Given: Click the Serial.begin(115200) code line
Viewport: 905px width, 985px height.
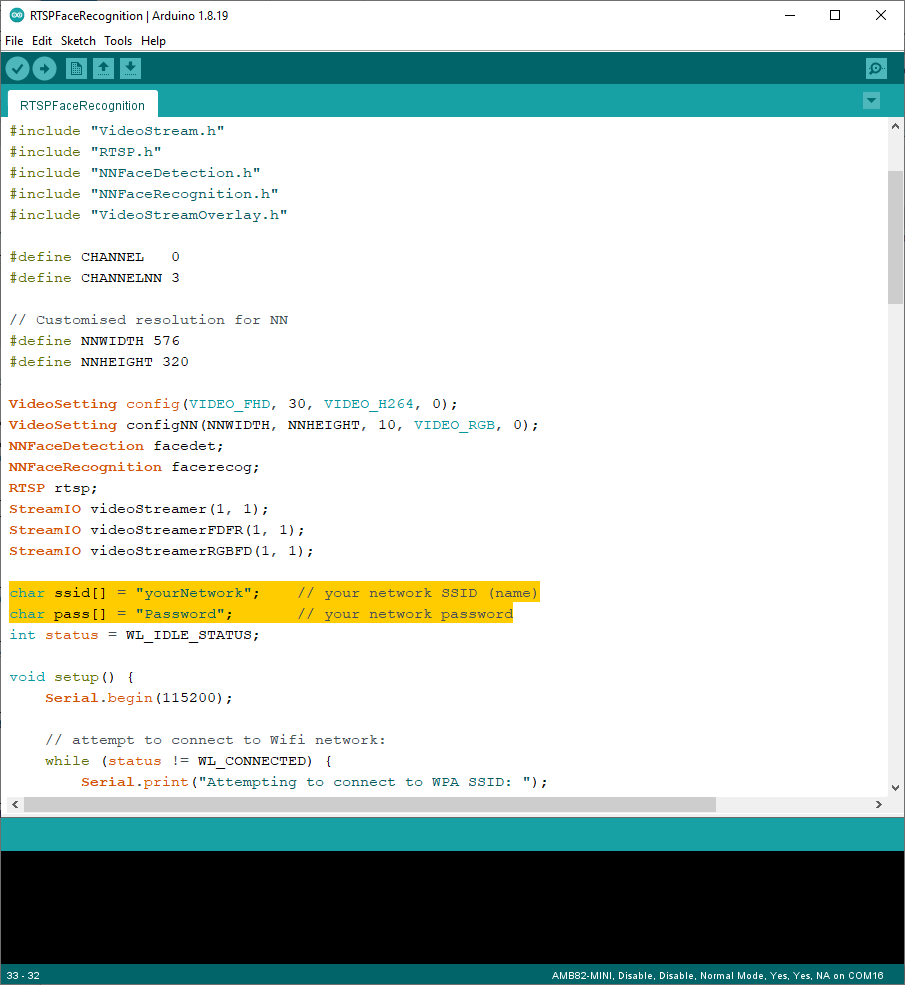Looking at the screenshot, I should tap(138, 698).
